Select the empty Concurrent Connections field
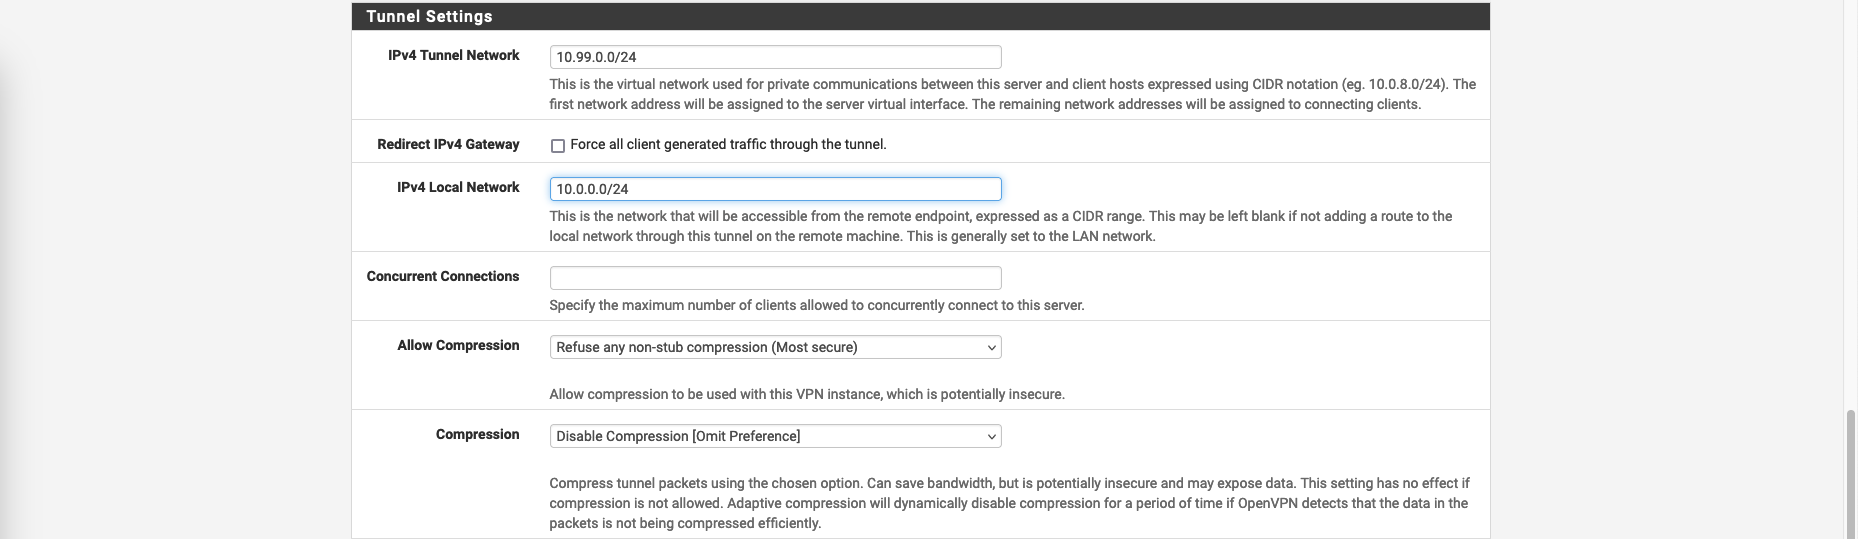Viewport: 1858px width, 539px height. coord(775,278)
